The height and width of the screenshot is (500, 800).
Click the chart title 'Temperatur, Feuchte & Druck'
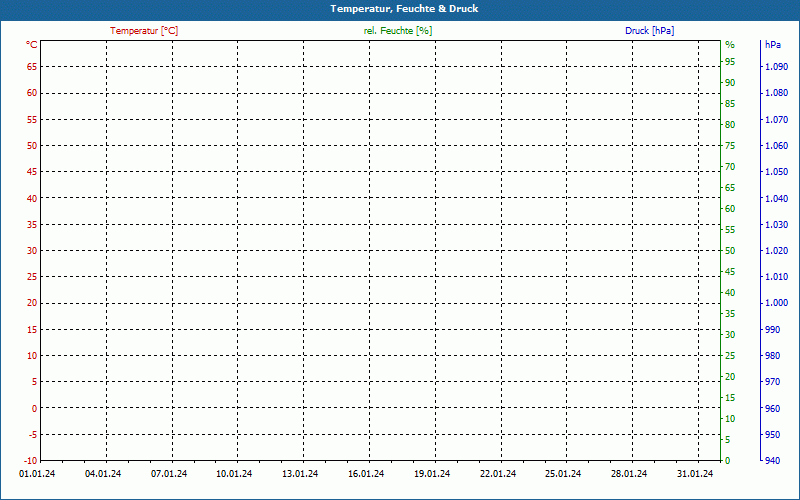(x=404, y=9)
